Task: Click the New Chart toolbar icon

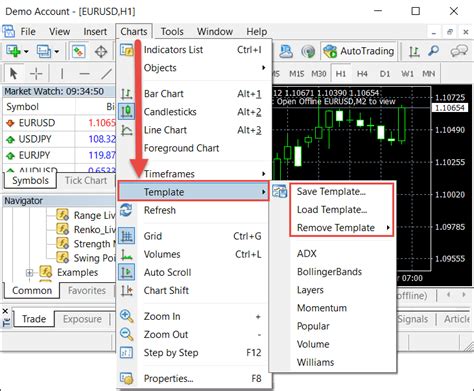Action: [13, 51]
